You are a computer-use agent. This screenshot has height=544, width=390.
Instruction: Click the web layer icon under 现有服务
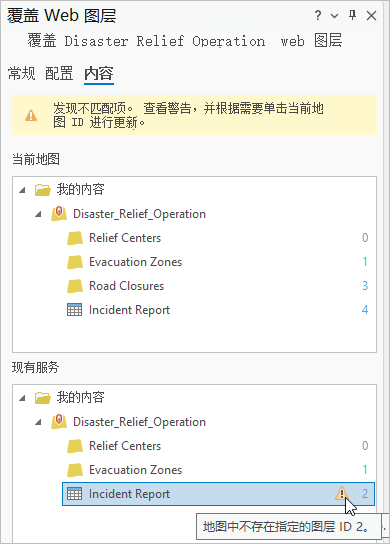point(59,421)
